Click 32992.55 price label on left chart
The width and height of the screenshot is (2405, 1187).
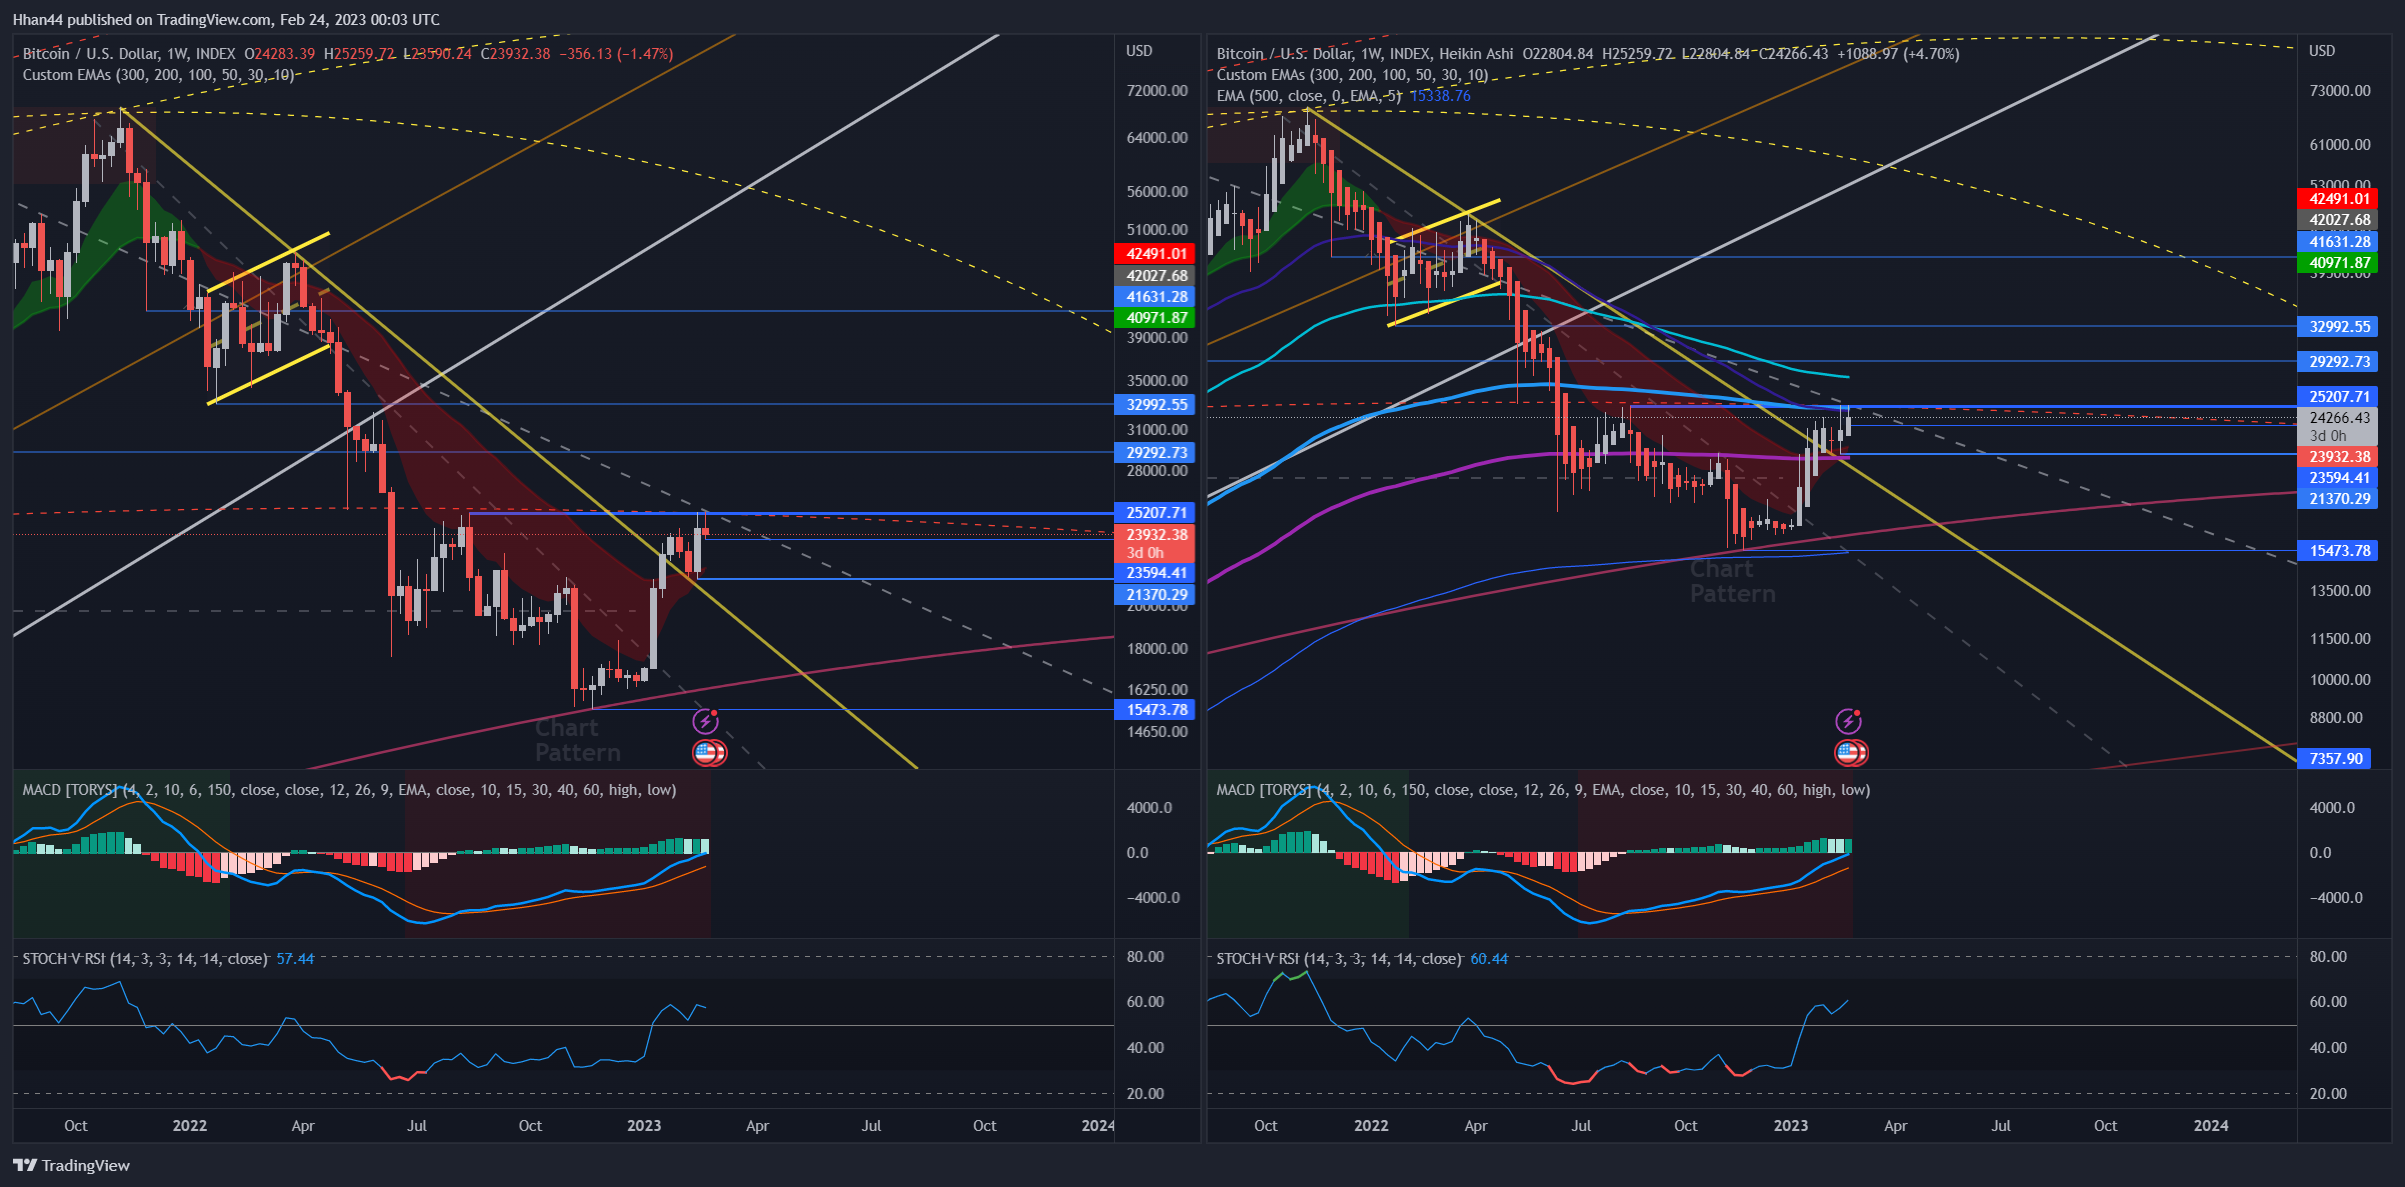coord(1154,405)
